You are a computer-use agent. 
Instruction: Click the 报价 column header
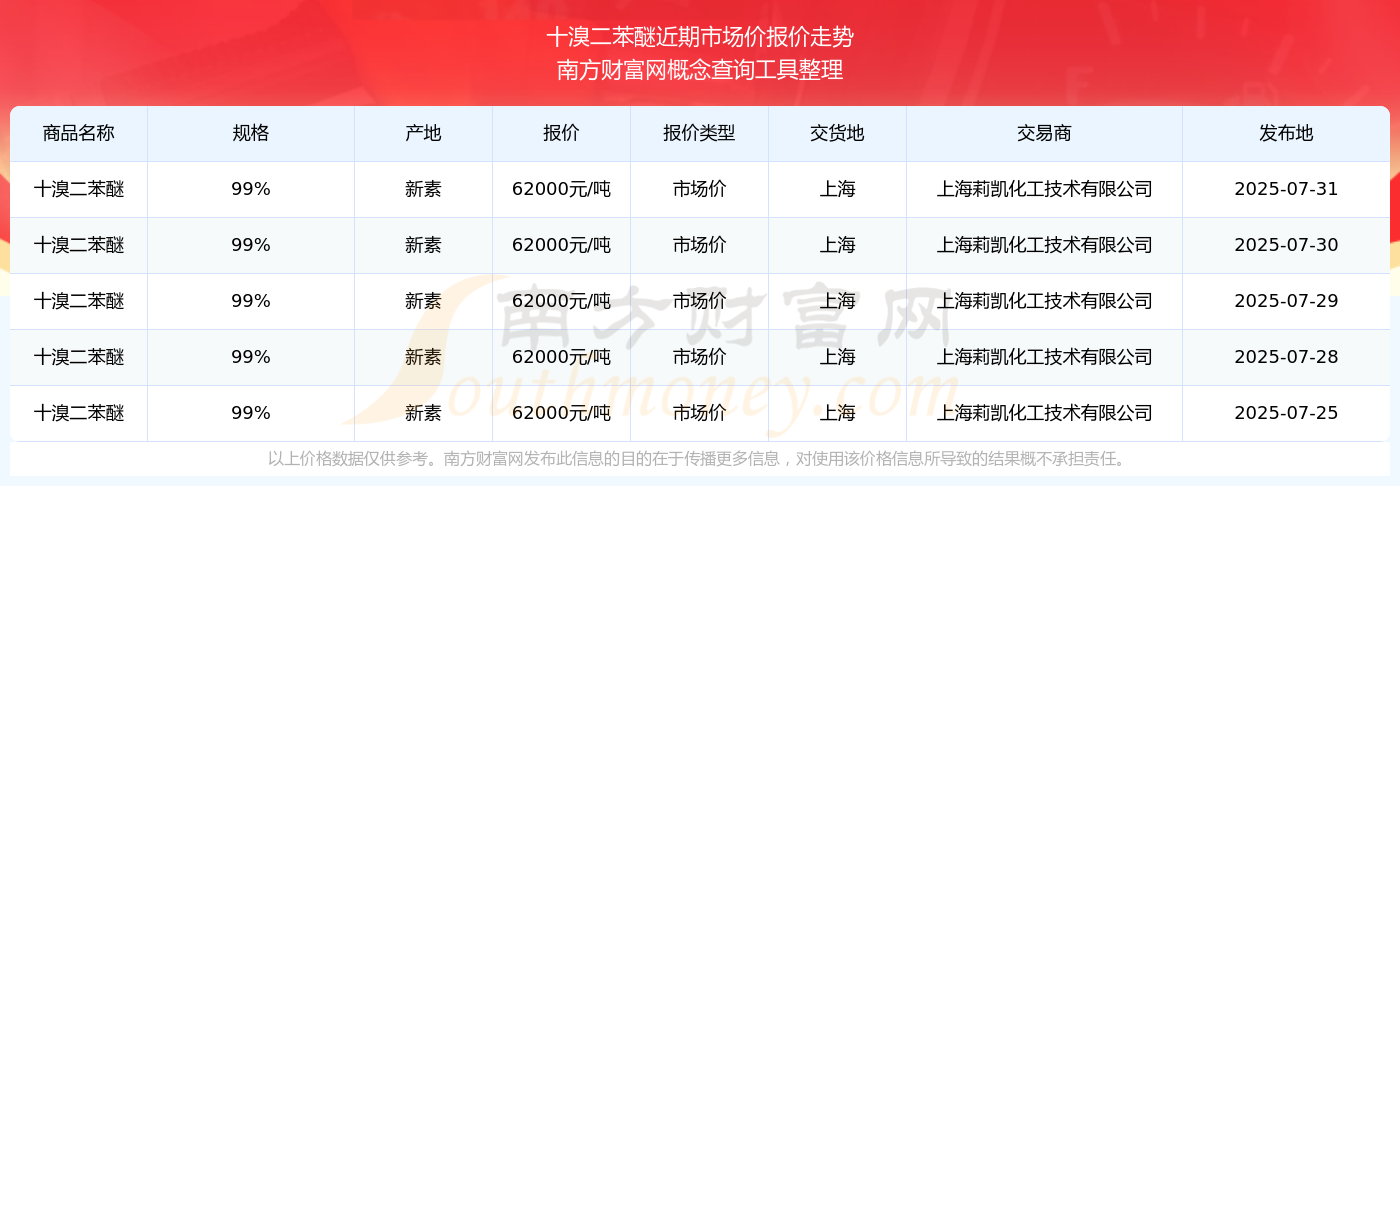pyautogui.click(x=562, y=133)
